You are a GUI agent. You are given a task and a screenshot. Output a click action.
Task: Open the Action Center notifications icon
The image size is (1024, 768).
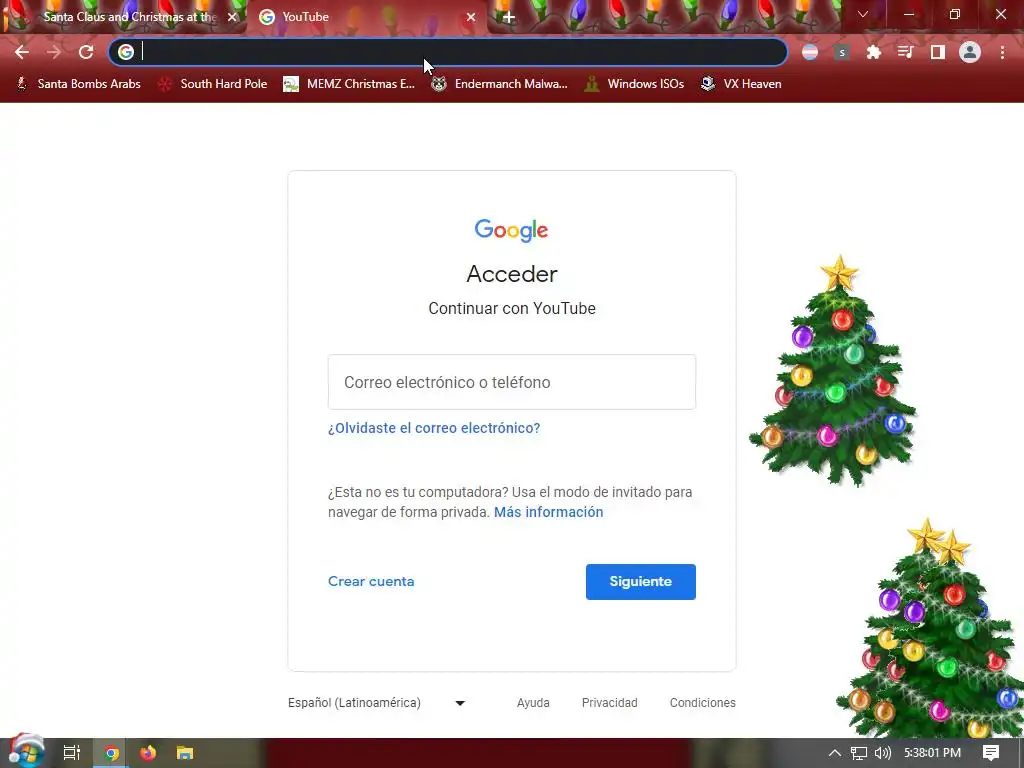point(991,753)
